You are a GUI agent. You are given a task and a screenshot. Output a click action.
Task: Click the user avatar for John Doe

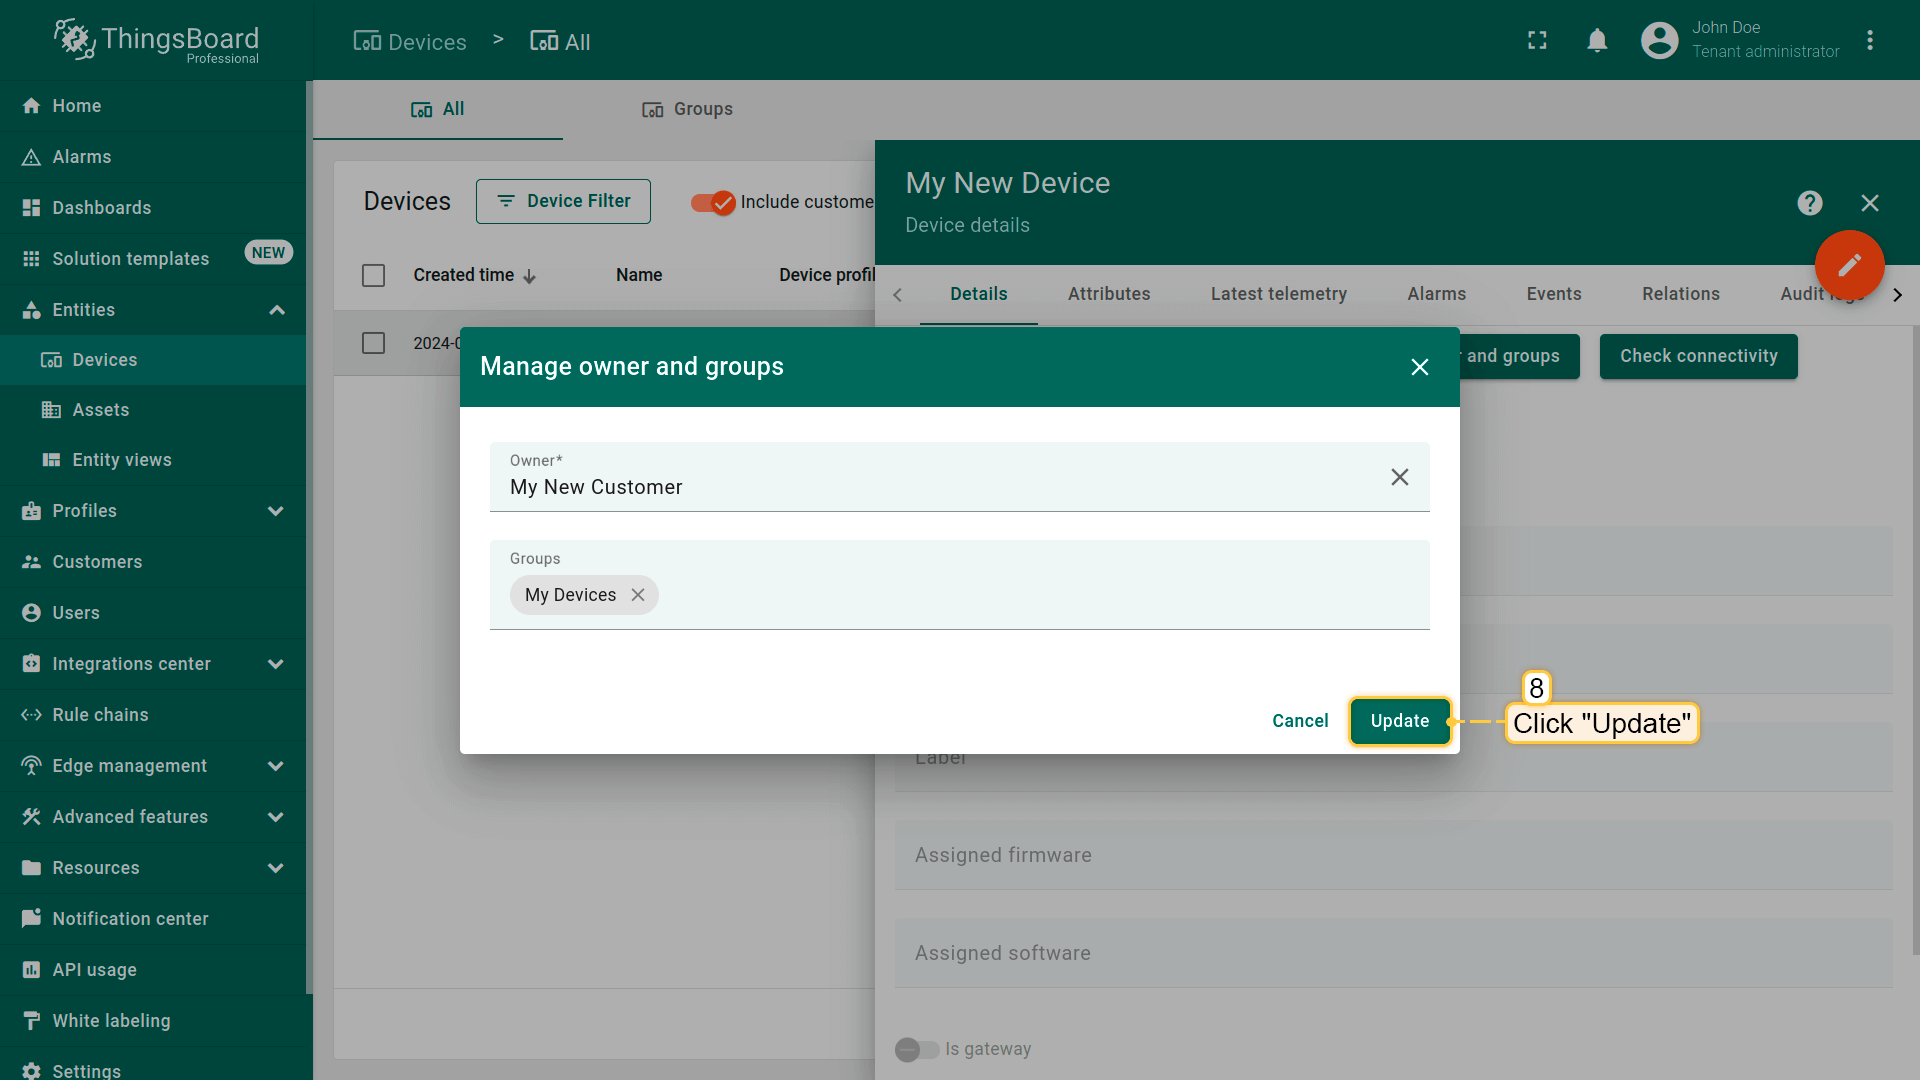[x=1658, y=40]
